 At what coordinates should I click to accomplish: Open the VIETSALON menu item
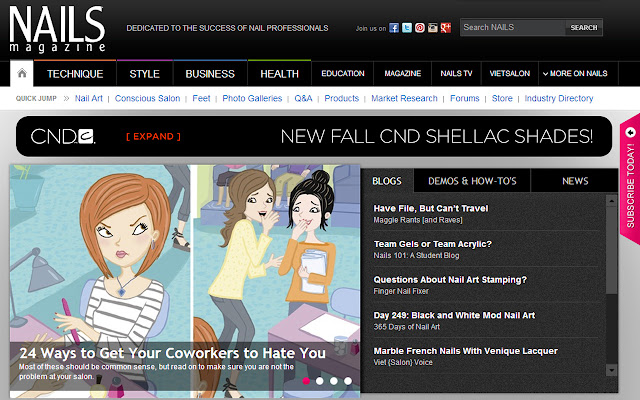coord(510,73)
